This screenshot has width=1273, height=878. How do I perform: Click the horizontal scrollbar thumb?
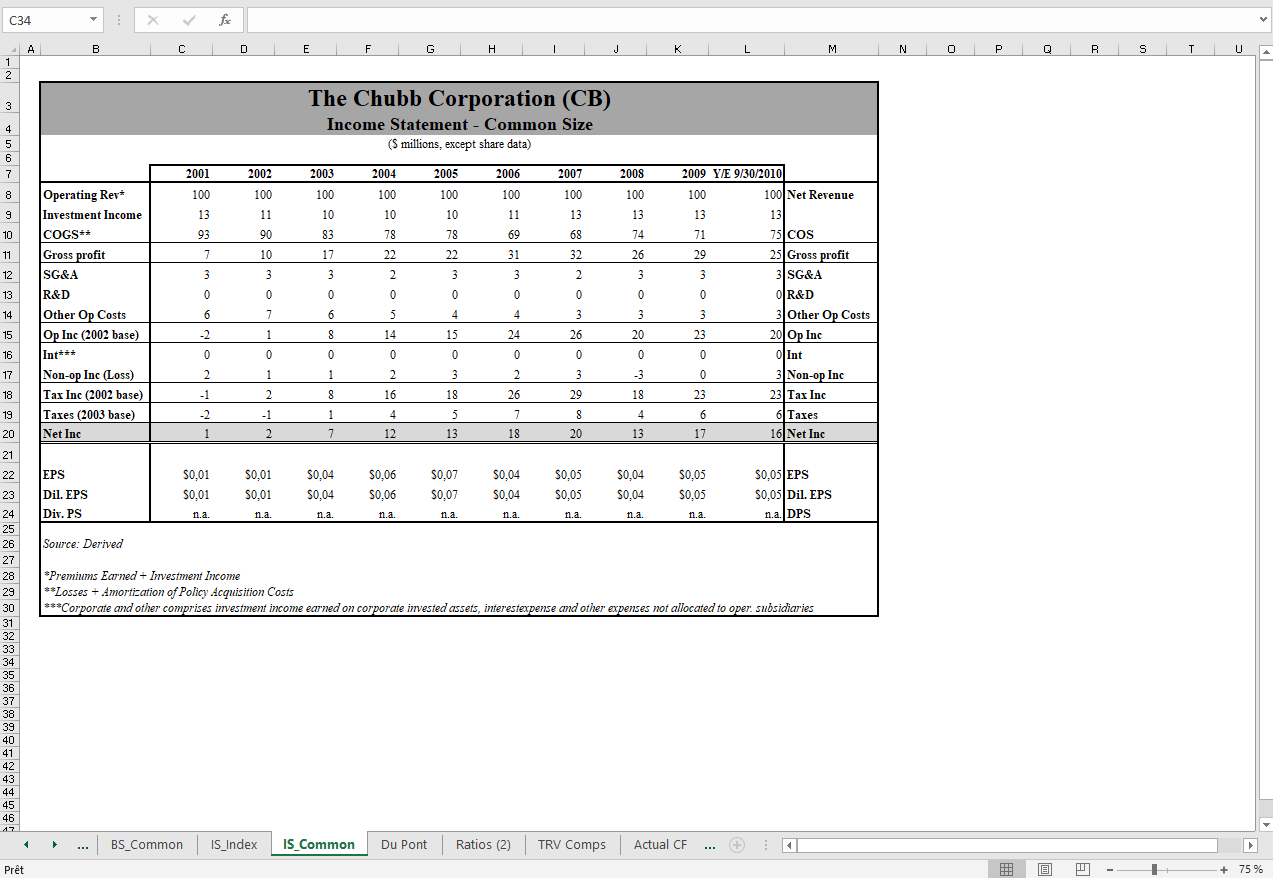point(1007,845)
